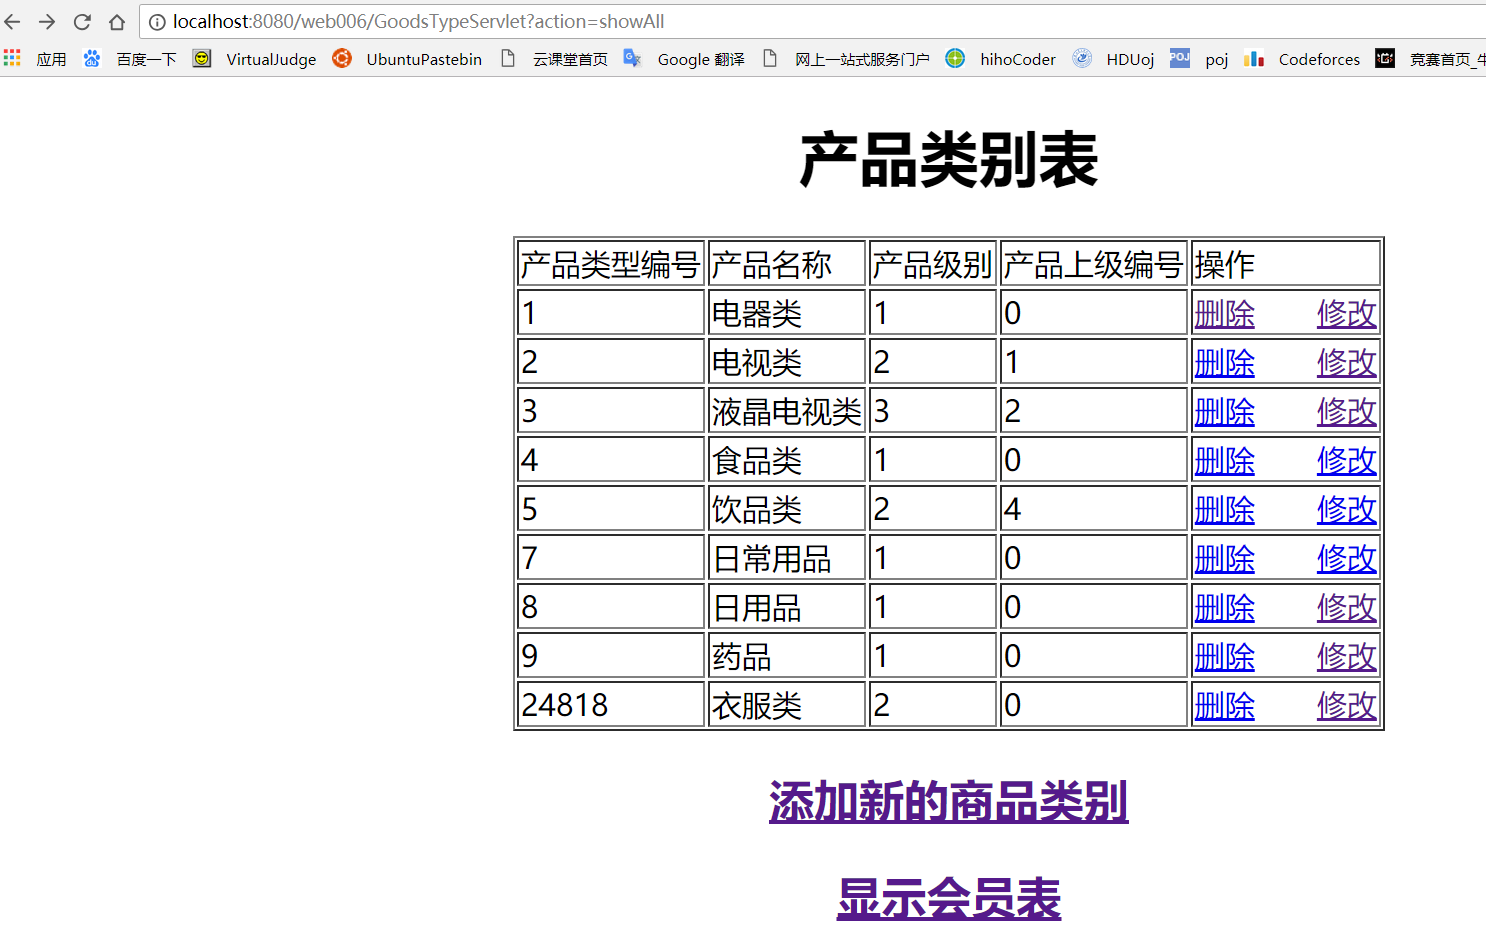Open the browser home page icon

tap(117, 22)
